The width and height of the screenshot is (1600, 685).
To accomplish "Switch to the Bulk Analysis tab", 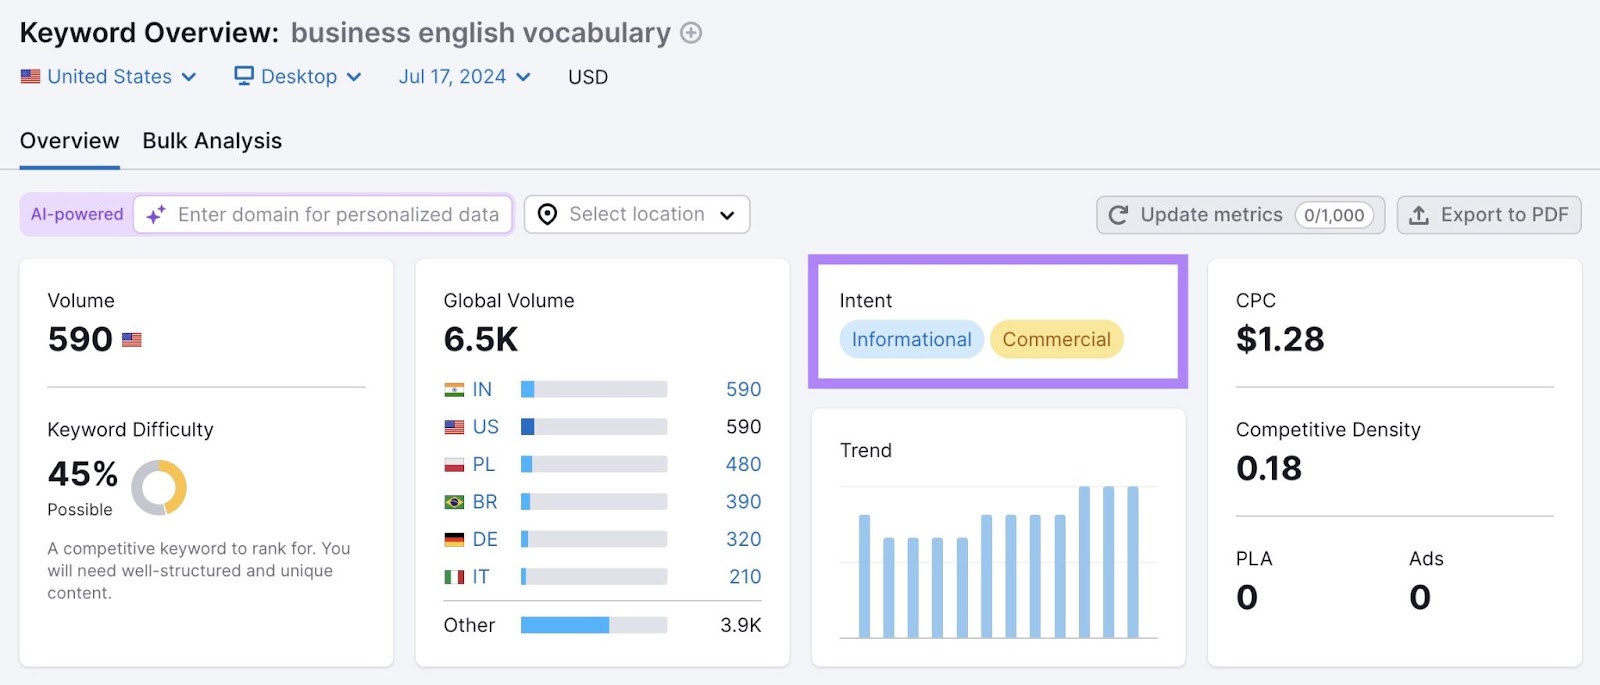I will tap(212, 141).
